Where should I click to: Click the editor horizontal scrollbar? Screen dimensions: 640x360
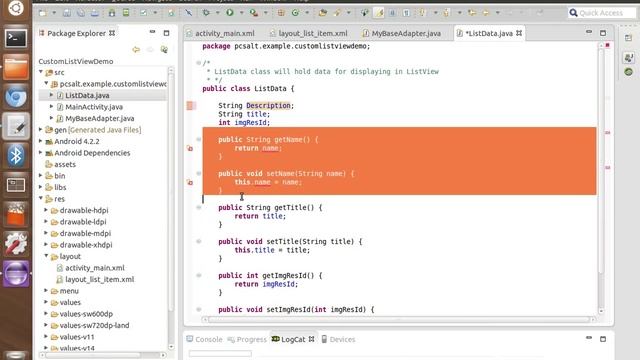click(398, 320)
